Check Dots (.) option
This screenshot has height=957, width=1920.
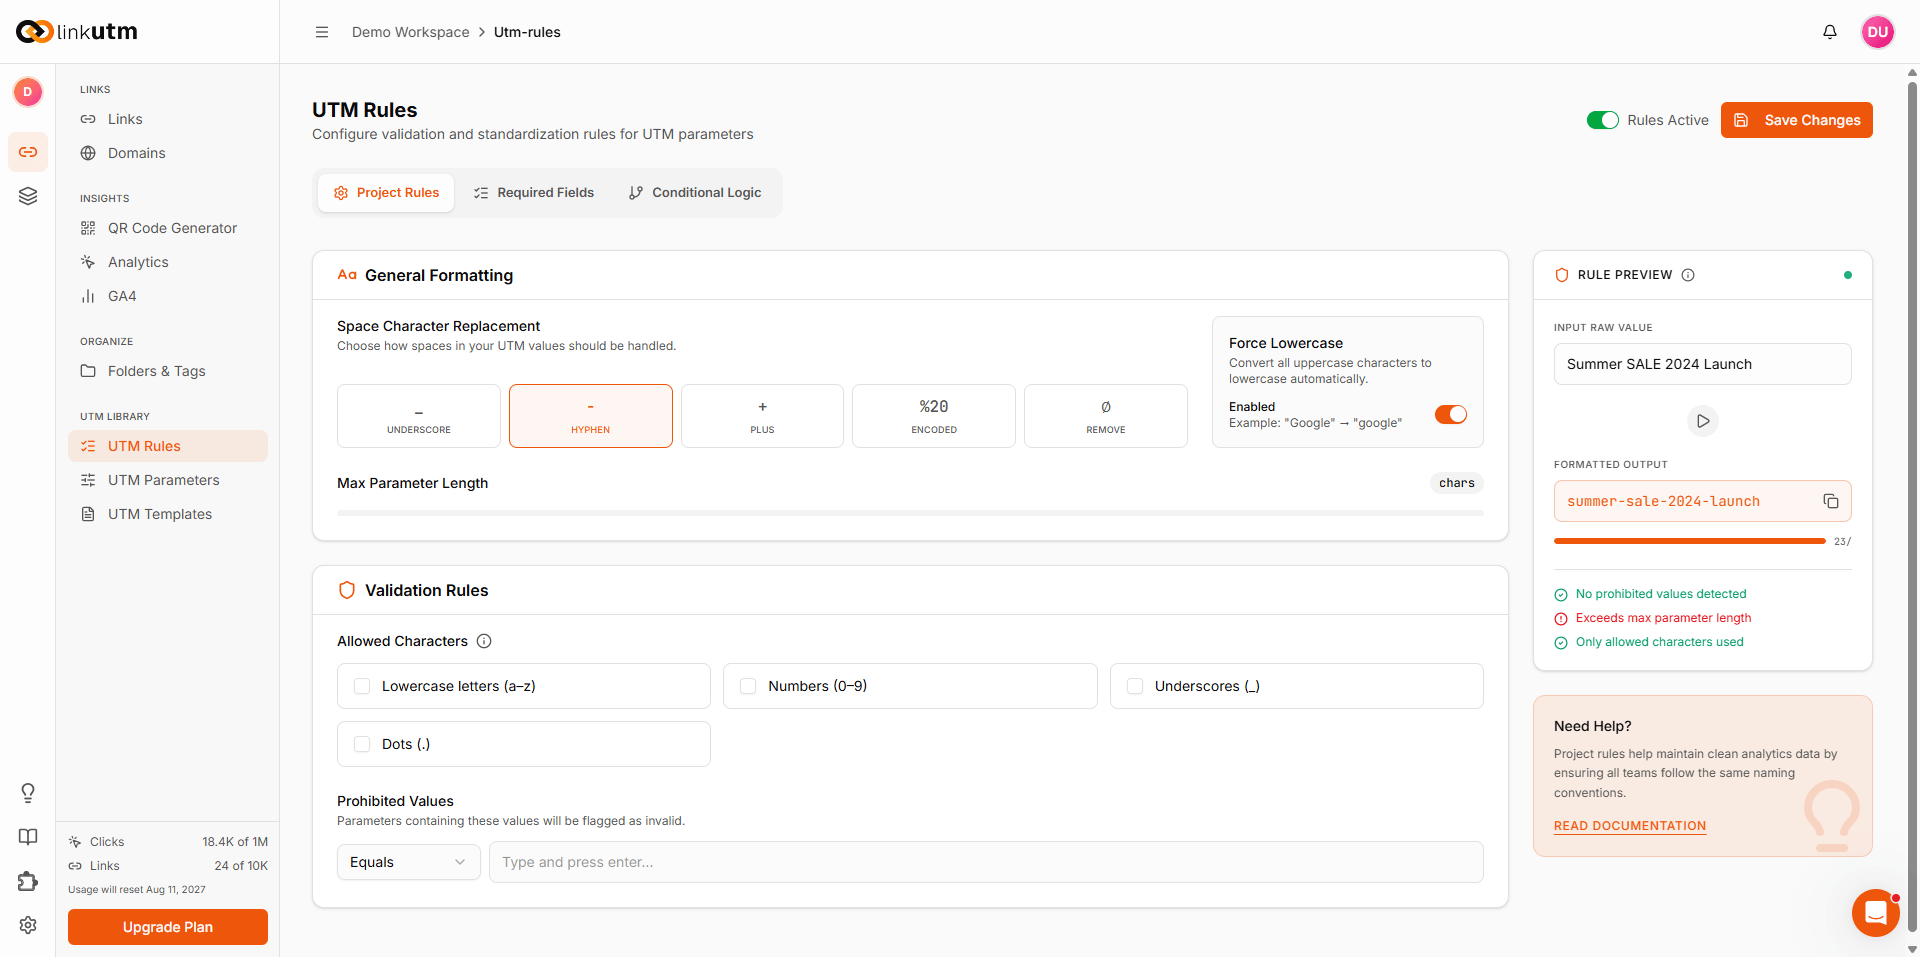362,744
